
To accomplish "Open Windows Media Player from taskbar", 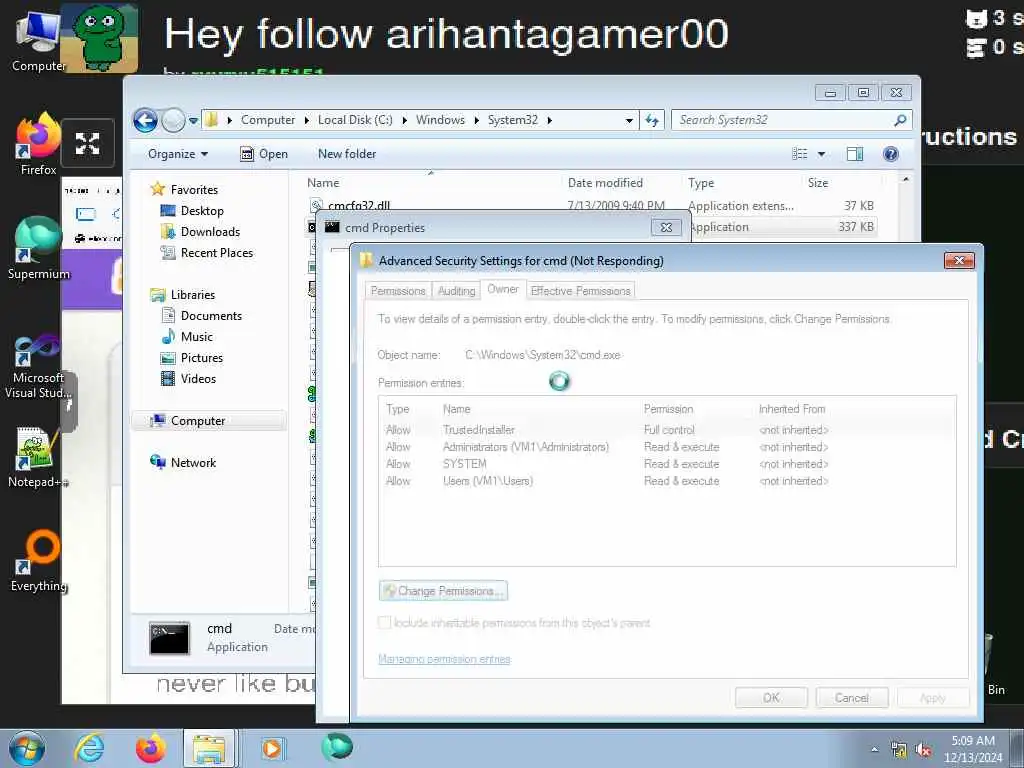I will point(272,748).
